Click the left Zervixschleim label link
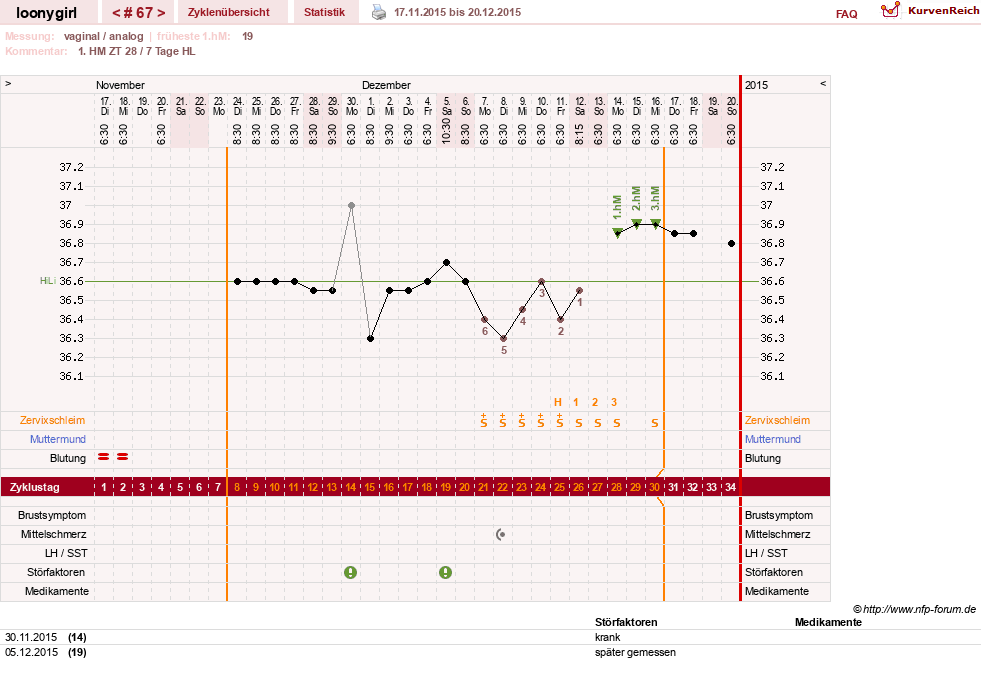Screen dimensions: 981x681 click(x=53, y=421)
